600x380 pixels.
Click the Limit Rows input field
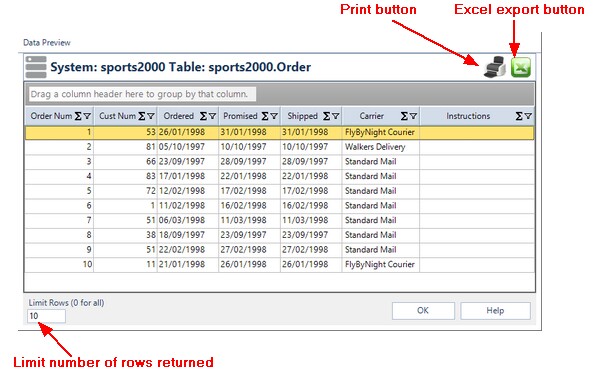[x=46, y=316]
